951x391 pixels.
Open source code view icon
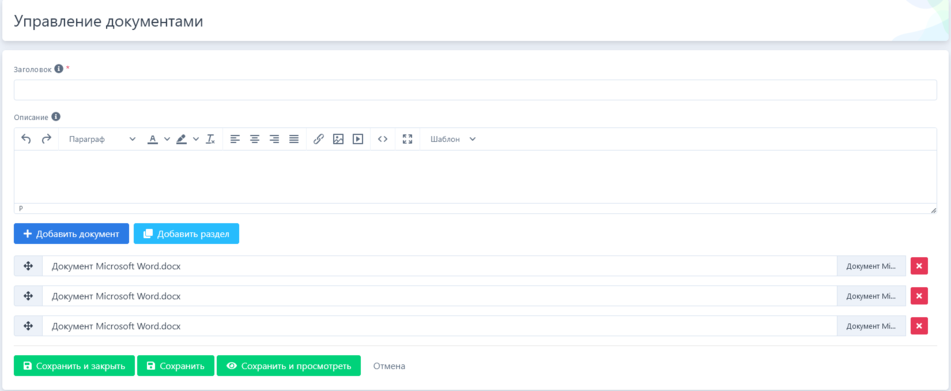pyautogui.click(x=382, y=139)
